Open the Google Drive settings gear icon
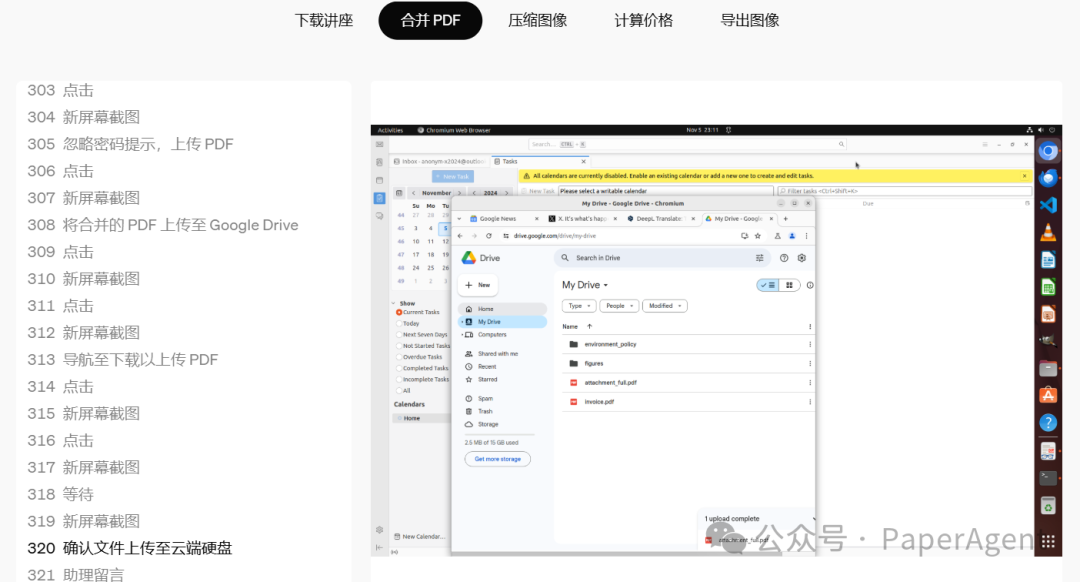The height and width of the screenshot is (582, 1080). tap(801, 258)
